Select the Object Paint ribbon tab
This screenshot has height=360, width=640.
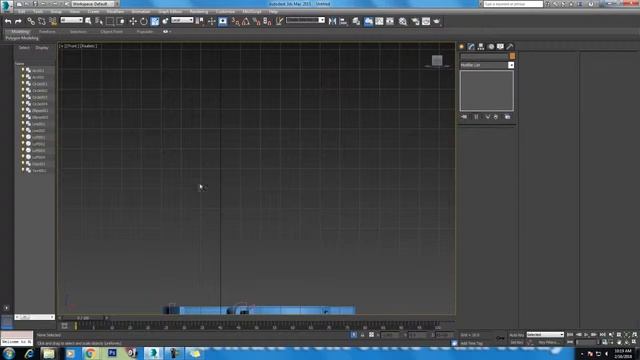coord(111,31)
